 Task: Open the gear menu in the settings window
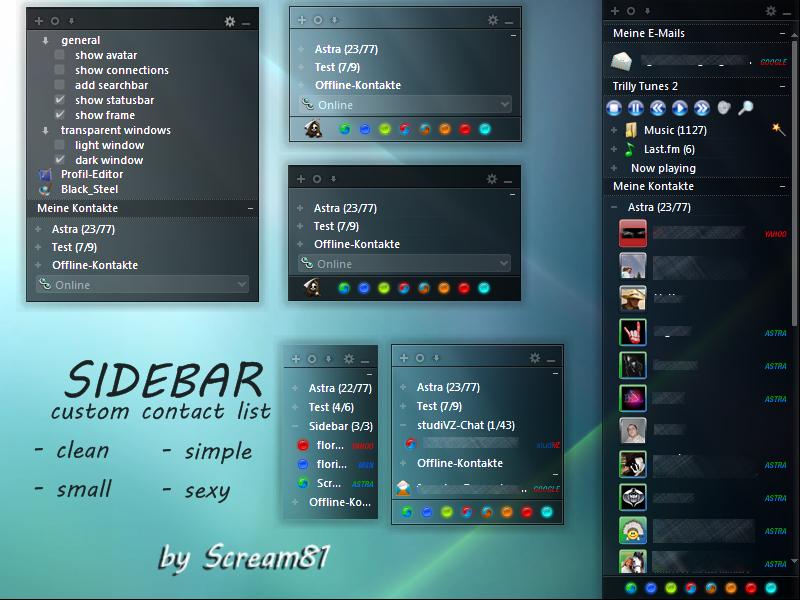pos(230,21)
